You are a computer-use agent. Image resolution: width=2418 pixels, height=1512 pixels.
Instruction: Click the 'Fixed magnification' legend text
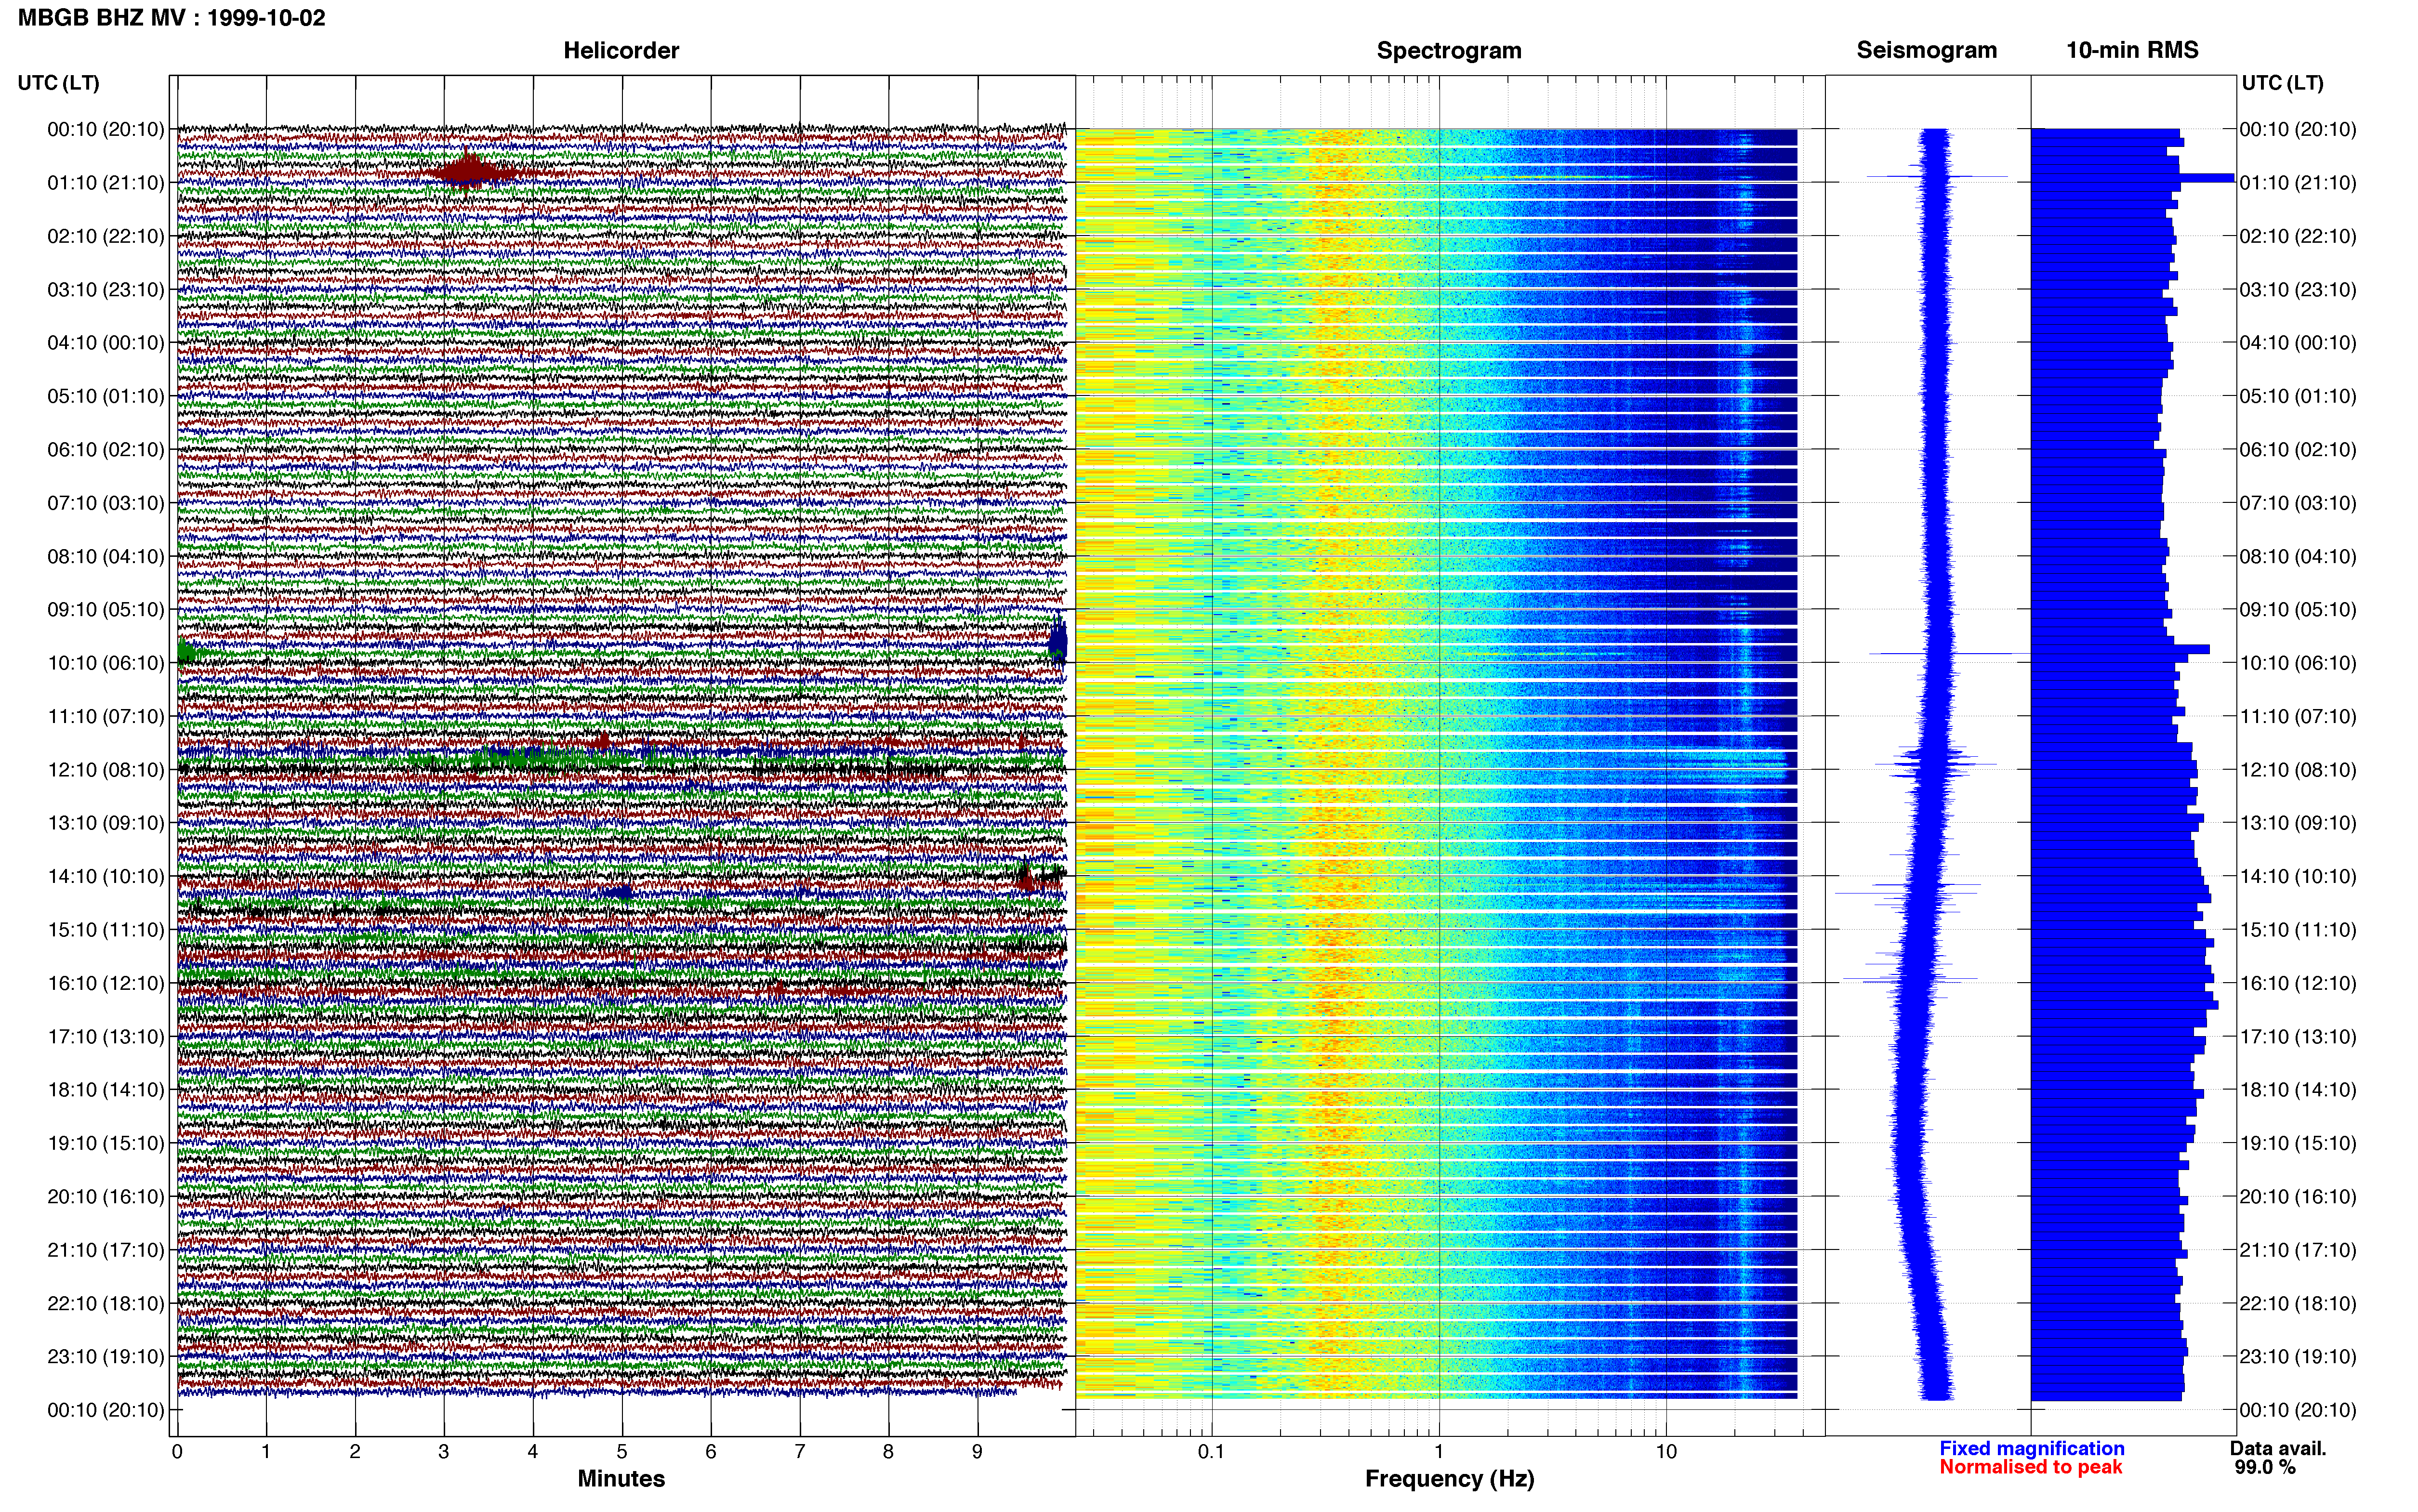[2032, 1449]
